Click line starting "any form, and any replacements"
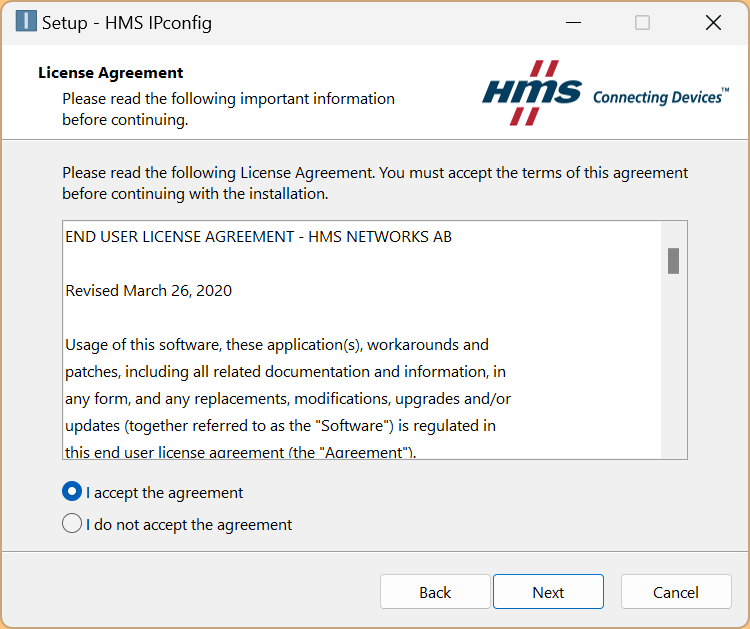Viewport: 750px width, 629px height. [x=288, y=399]
